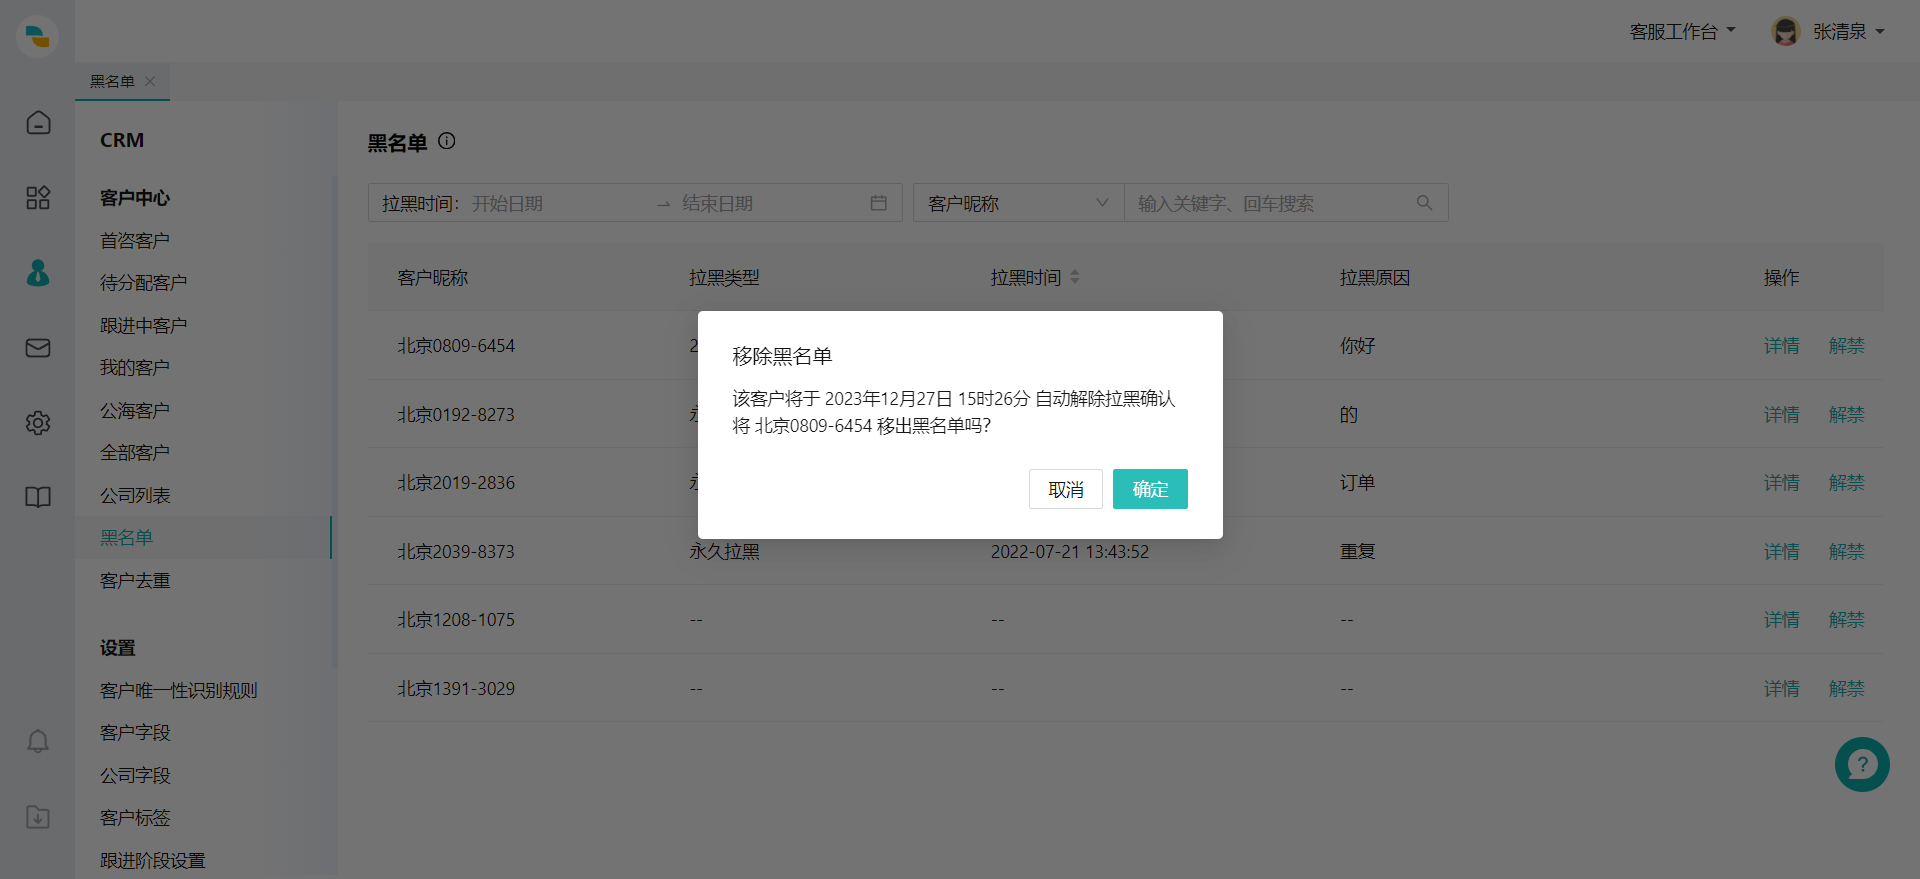Go to 客户去重 menu item
This screenshot has width=1920, height=879.
click(135, 581)
